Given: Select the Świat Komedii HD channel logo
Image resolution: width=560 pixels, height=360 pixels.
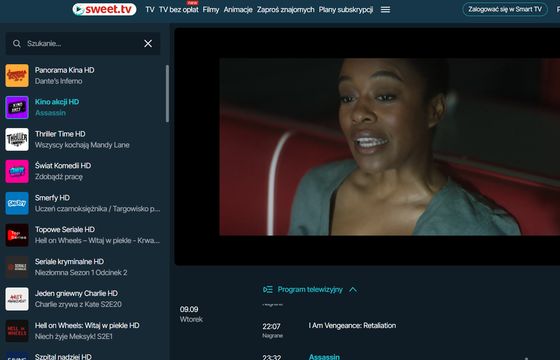Looking at the screenshot, I should click(x=17, y=171).
